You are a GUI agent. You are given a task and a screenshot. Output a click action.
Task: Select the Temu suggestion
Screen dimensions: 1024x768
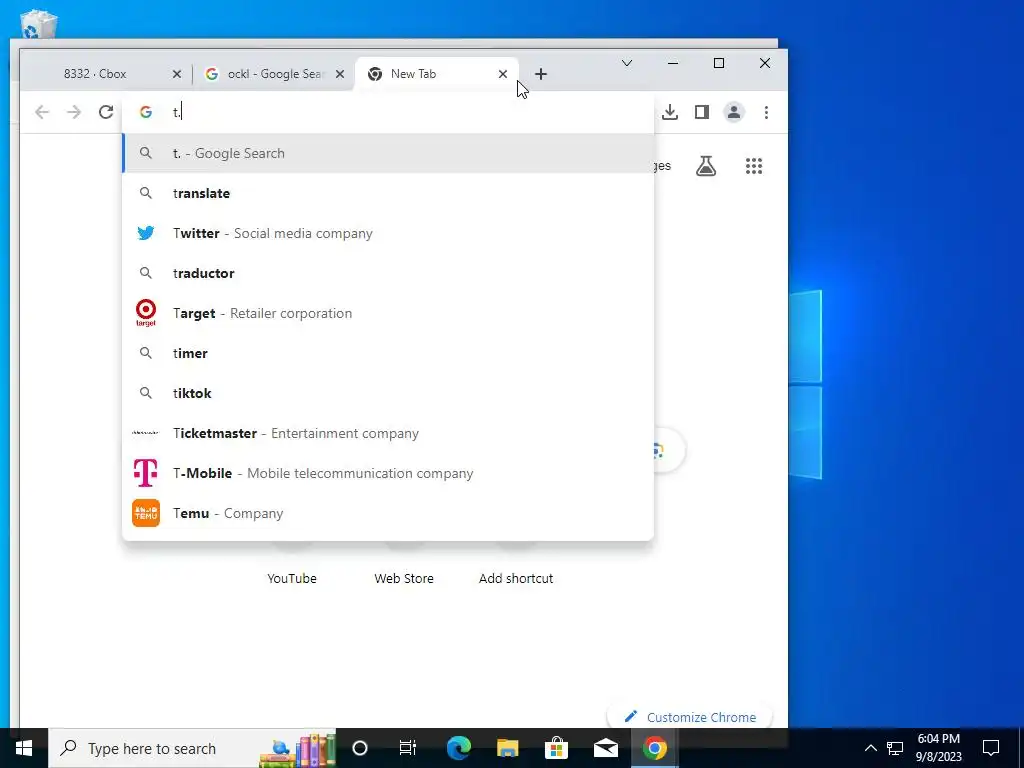388,513
